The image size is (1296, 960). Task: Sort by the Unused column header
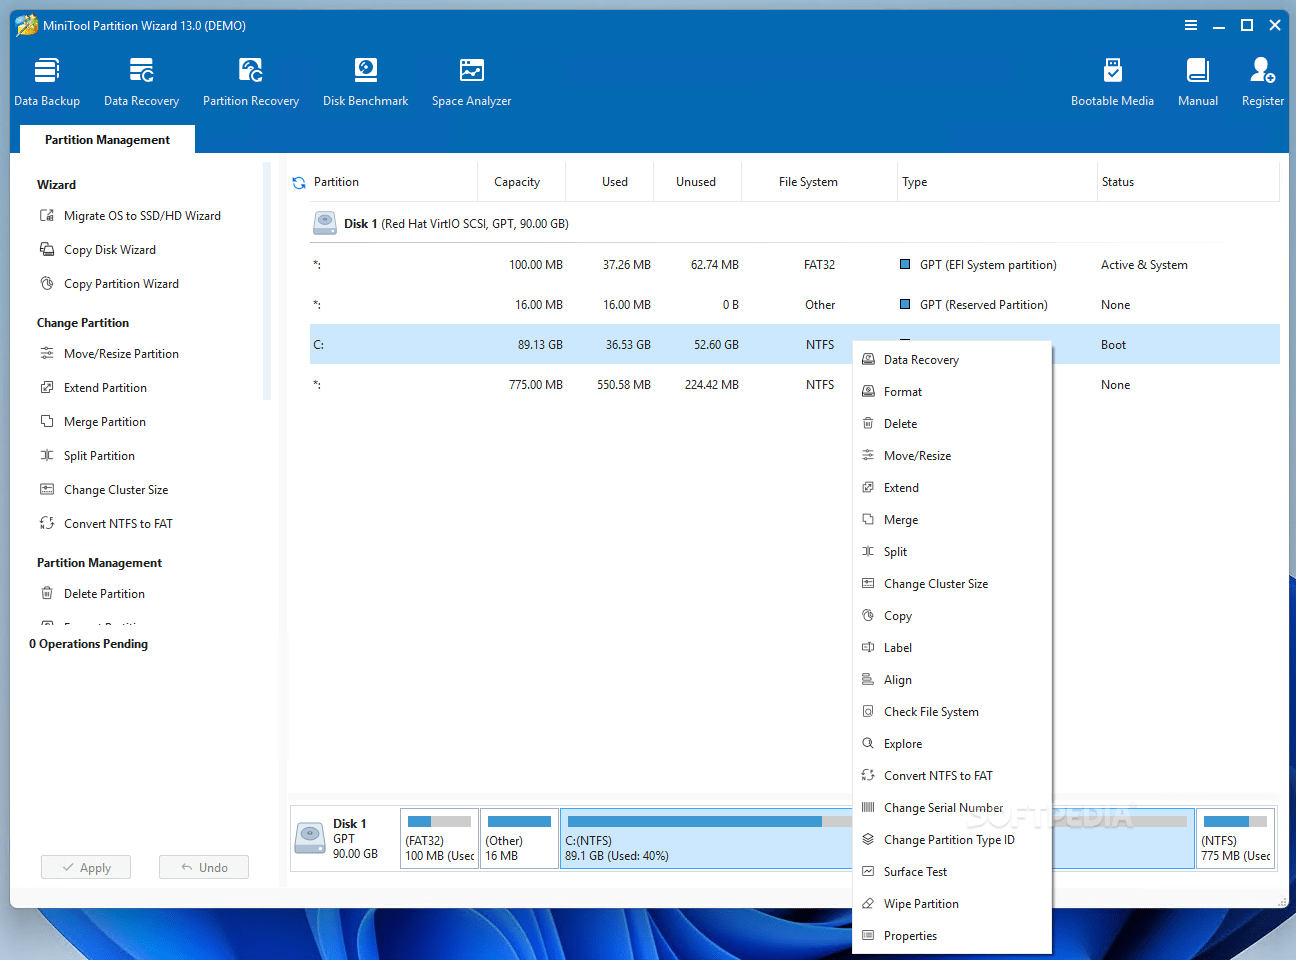(x=698, y=182)
